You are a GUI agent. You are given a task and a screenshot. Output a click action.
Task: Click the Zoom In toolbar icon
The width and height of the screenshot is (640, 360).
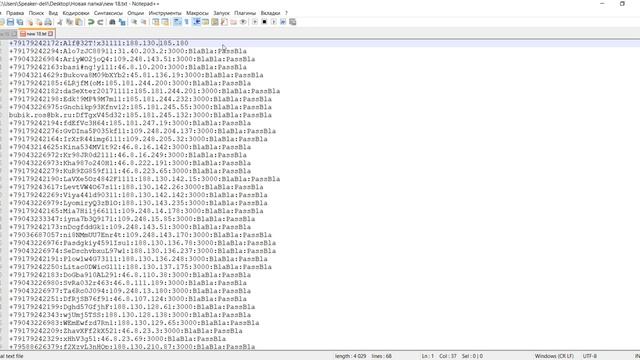pos(134,22)
